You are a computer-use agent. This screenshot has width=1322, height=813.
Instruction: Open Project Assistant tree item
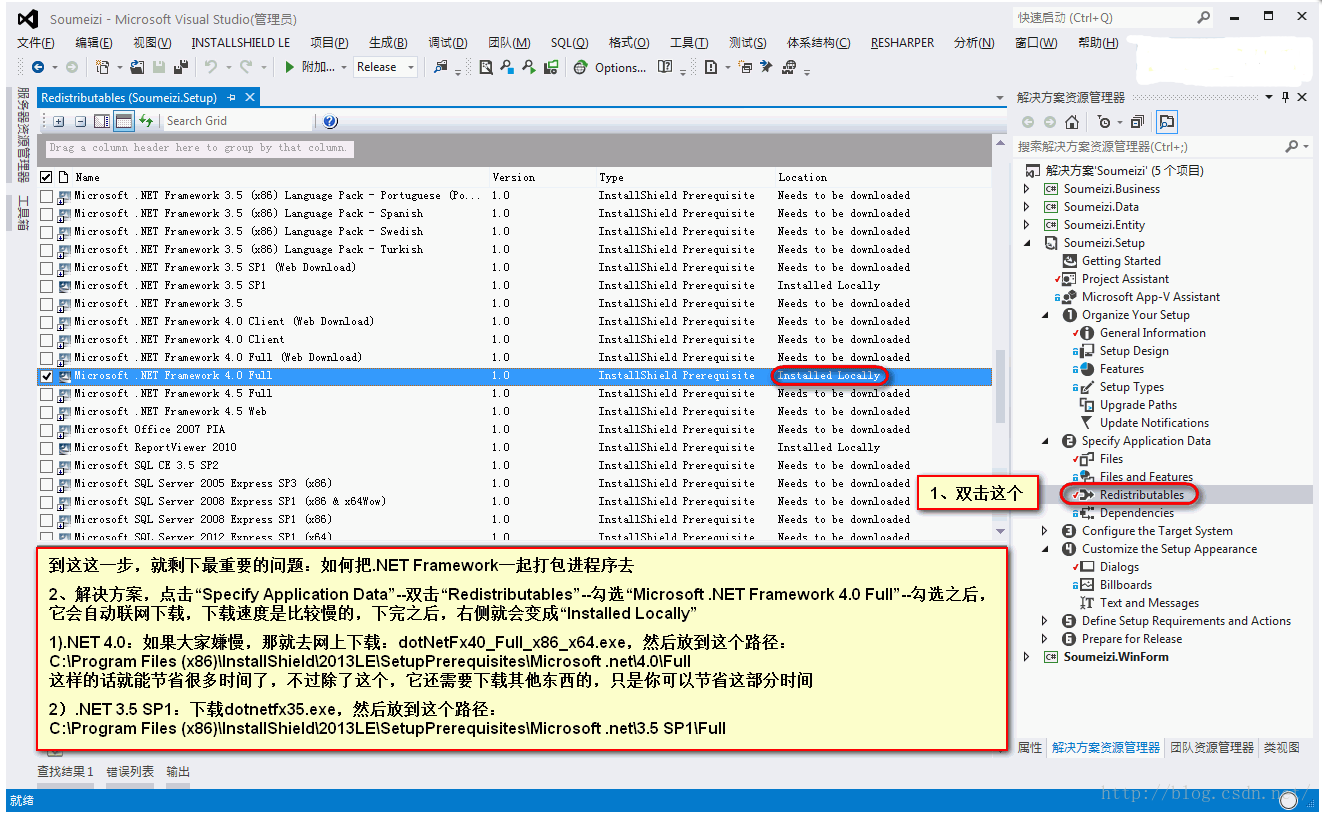(1125, 279)
